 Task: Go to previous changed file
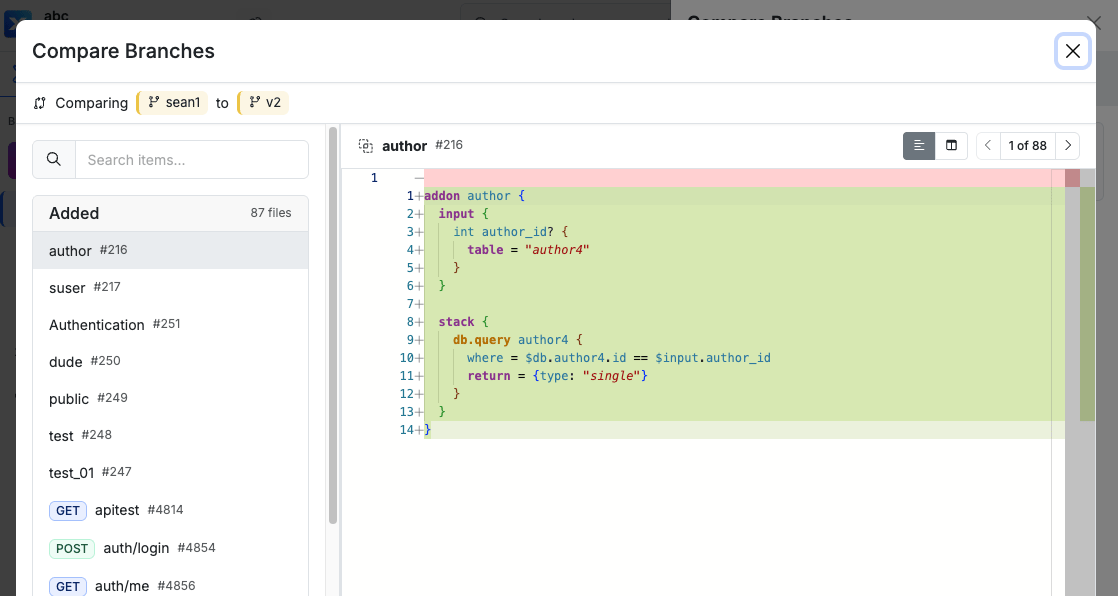[x=988, y=145]
